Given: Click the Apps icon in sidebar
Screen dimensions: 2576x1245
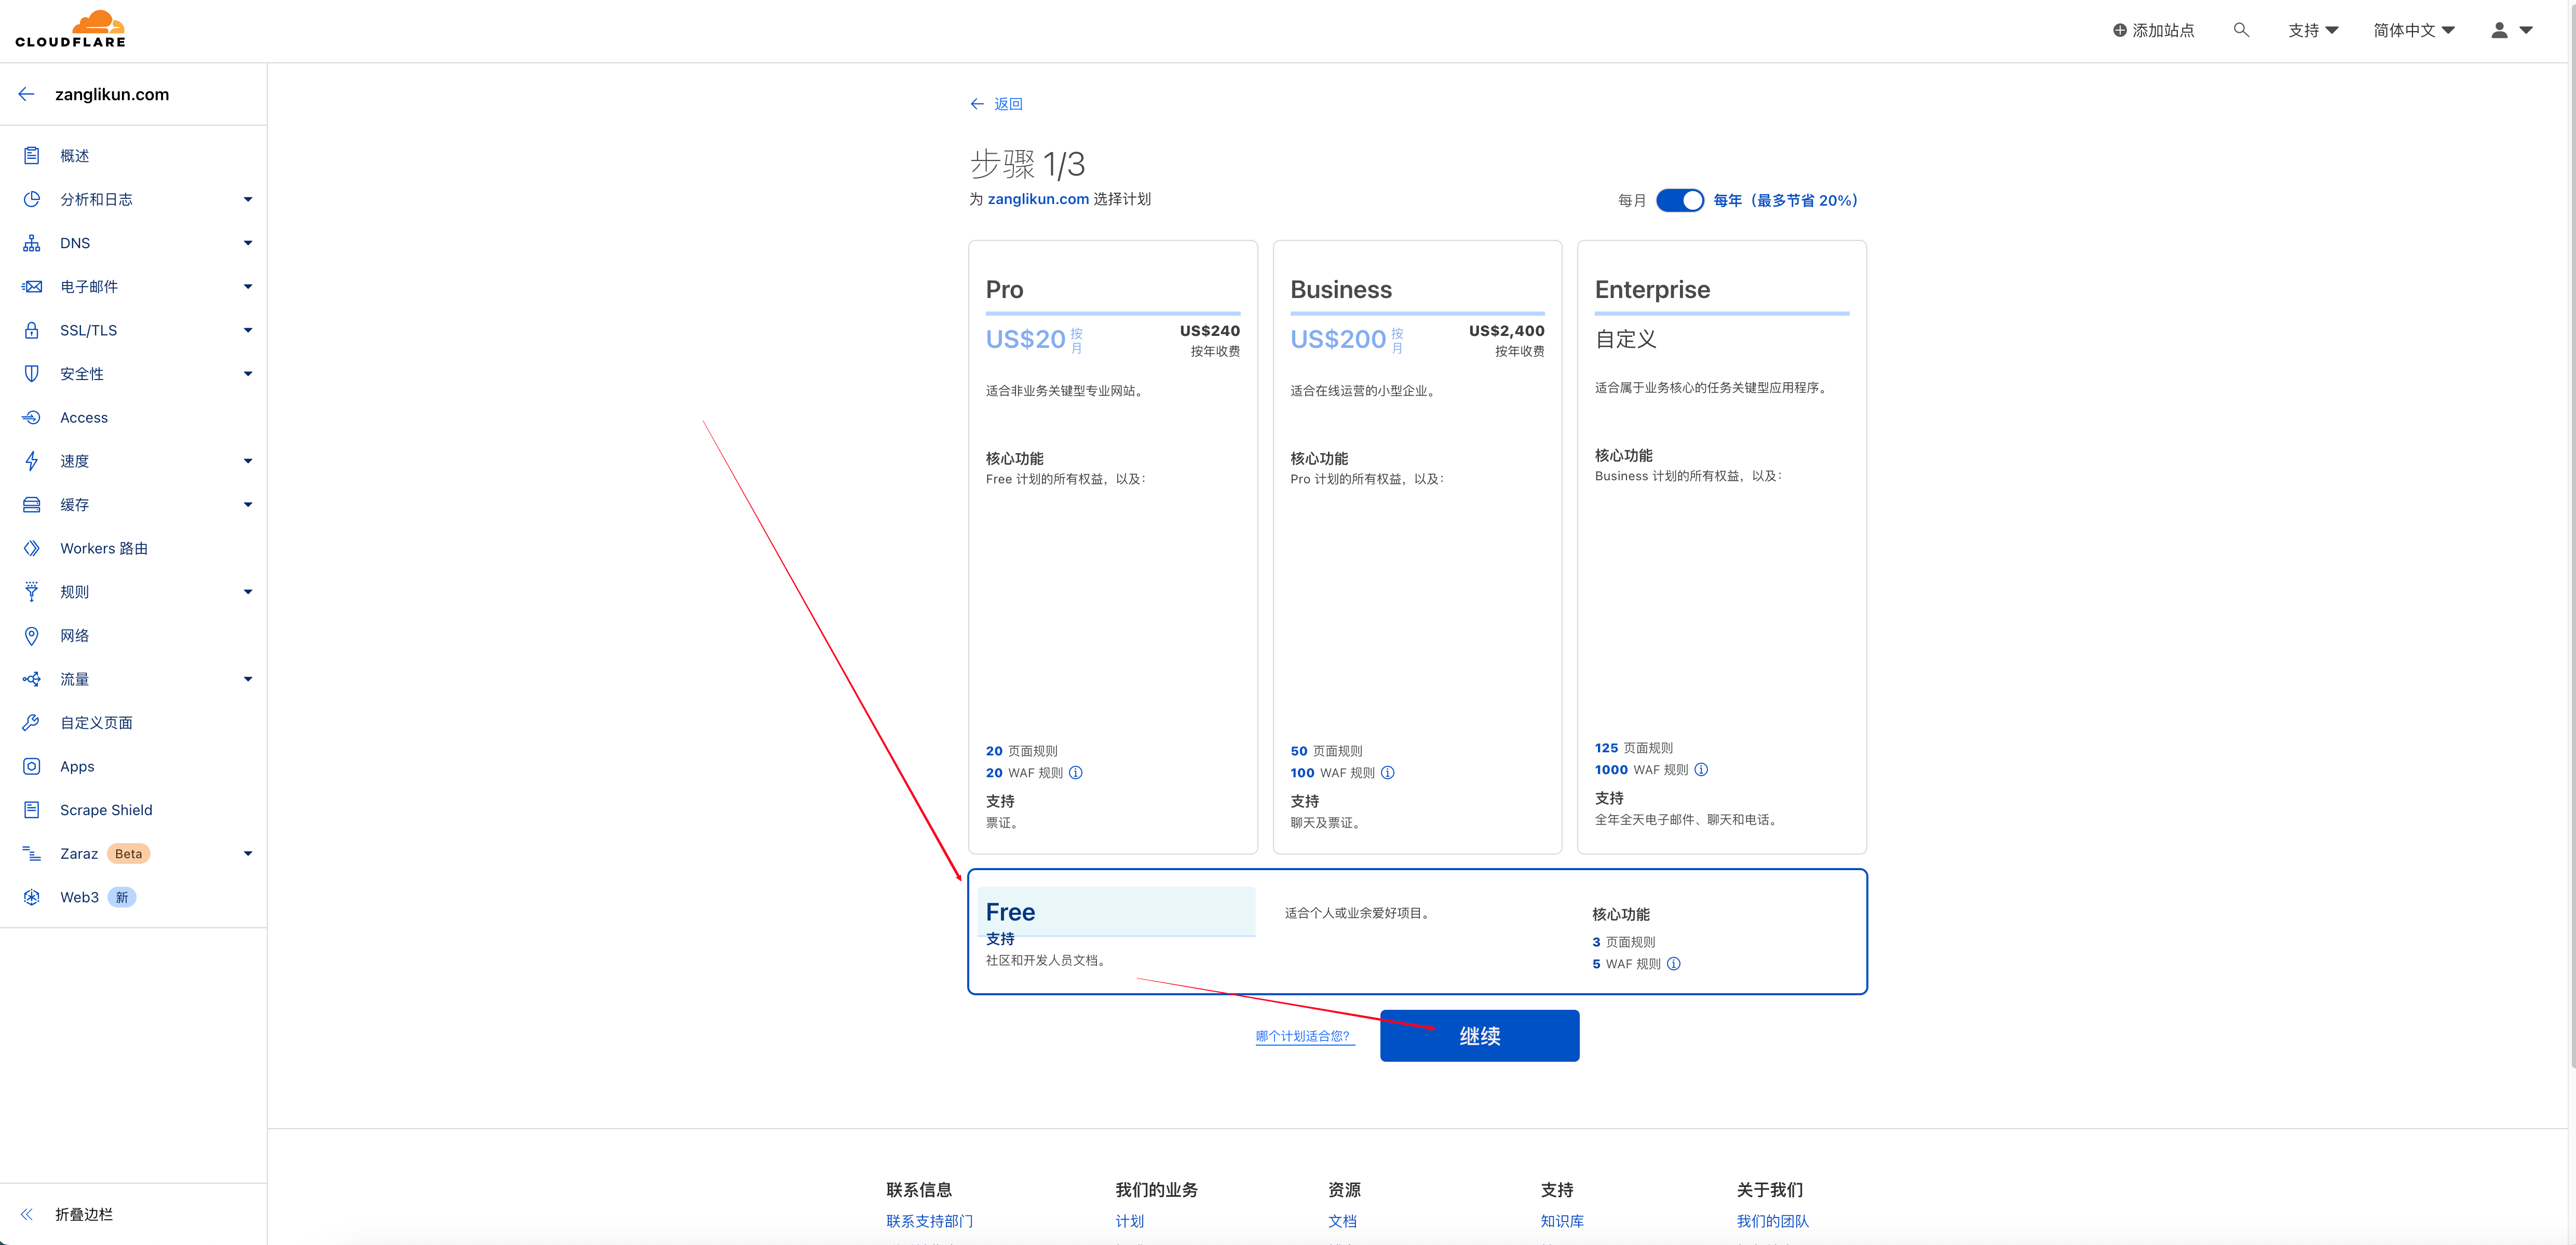Looking at the screenshot, I should point(32,766).
